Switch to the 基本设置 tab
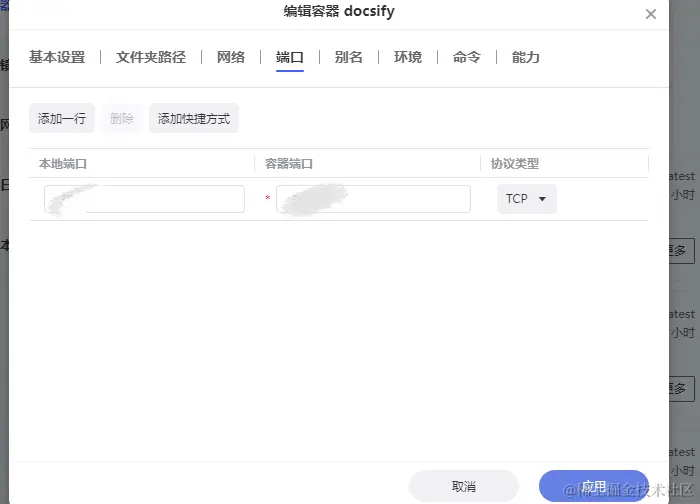Image resolution: width=700 pixels, height=504 pixels. 57,57
